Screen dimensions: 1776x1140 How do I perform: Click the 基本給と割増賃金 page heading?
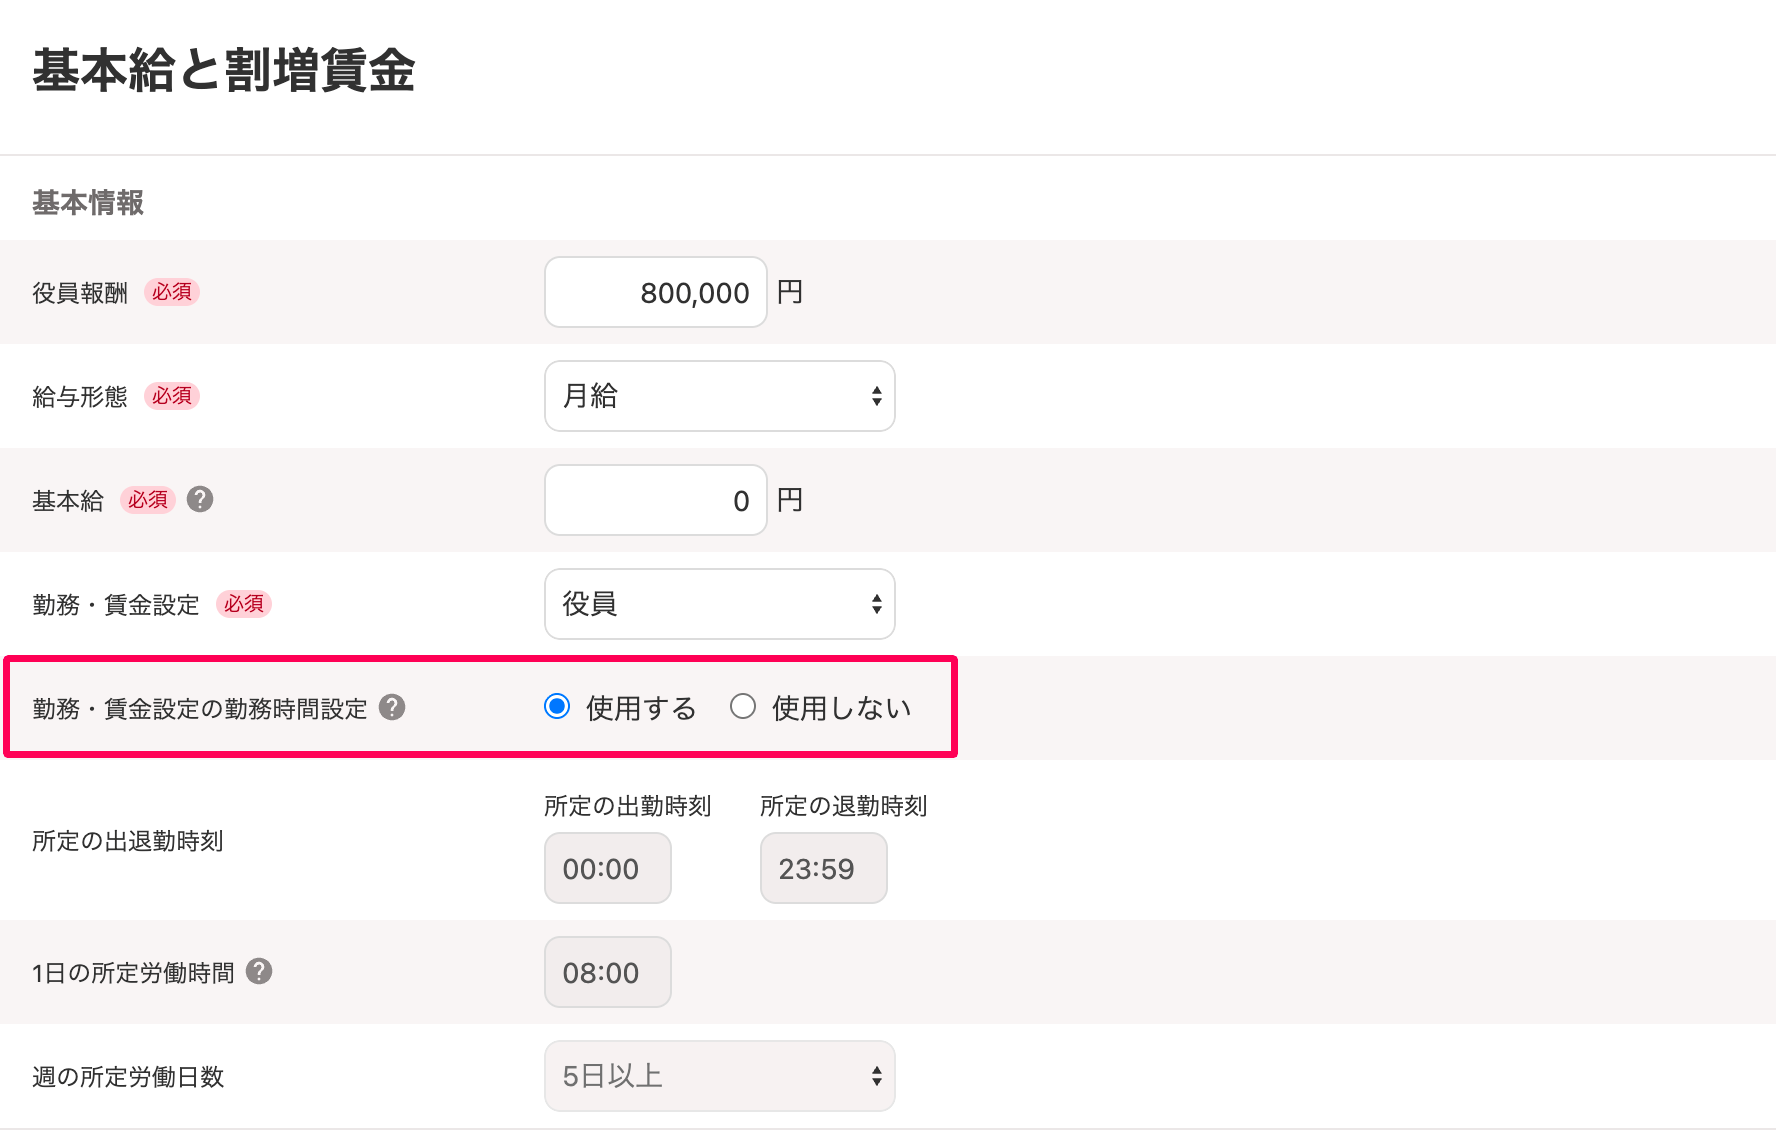(x=224, y=71)
